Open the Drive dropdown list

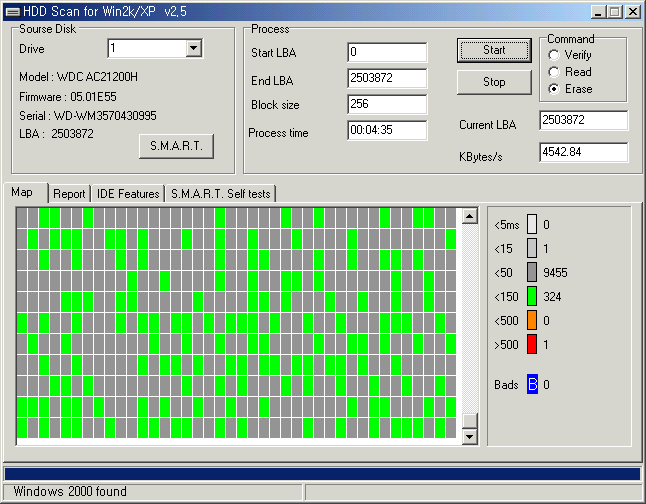click(193, 48)
